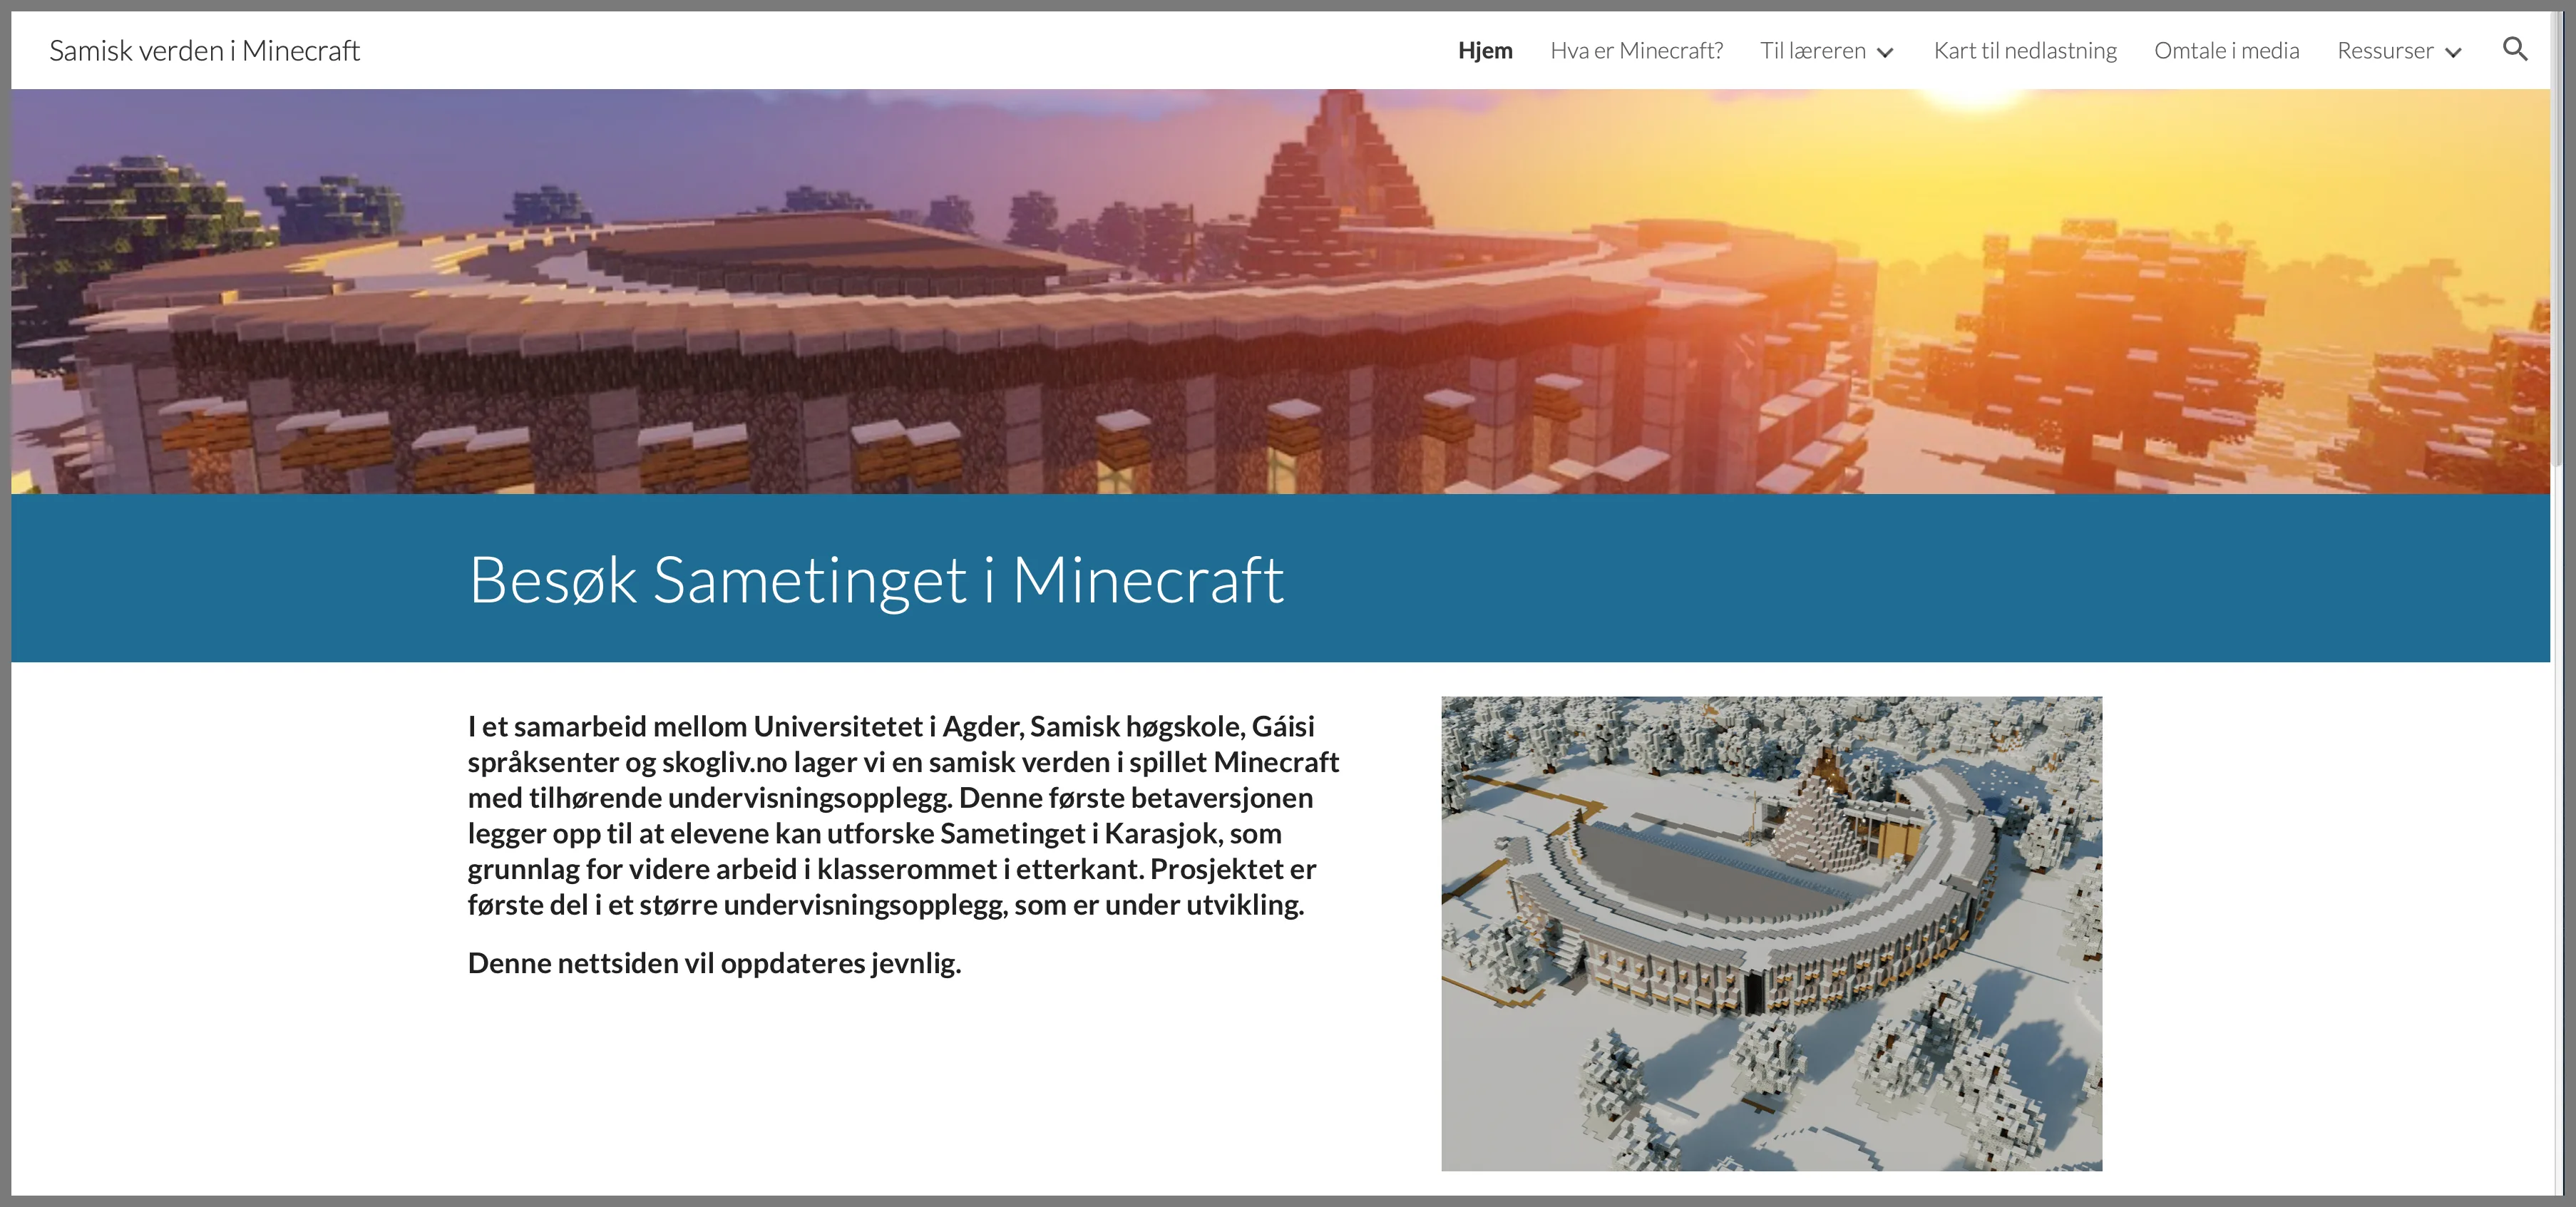Open the Omtale i media page

(x=2226, y=51)
